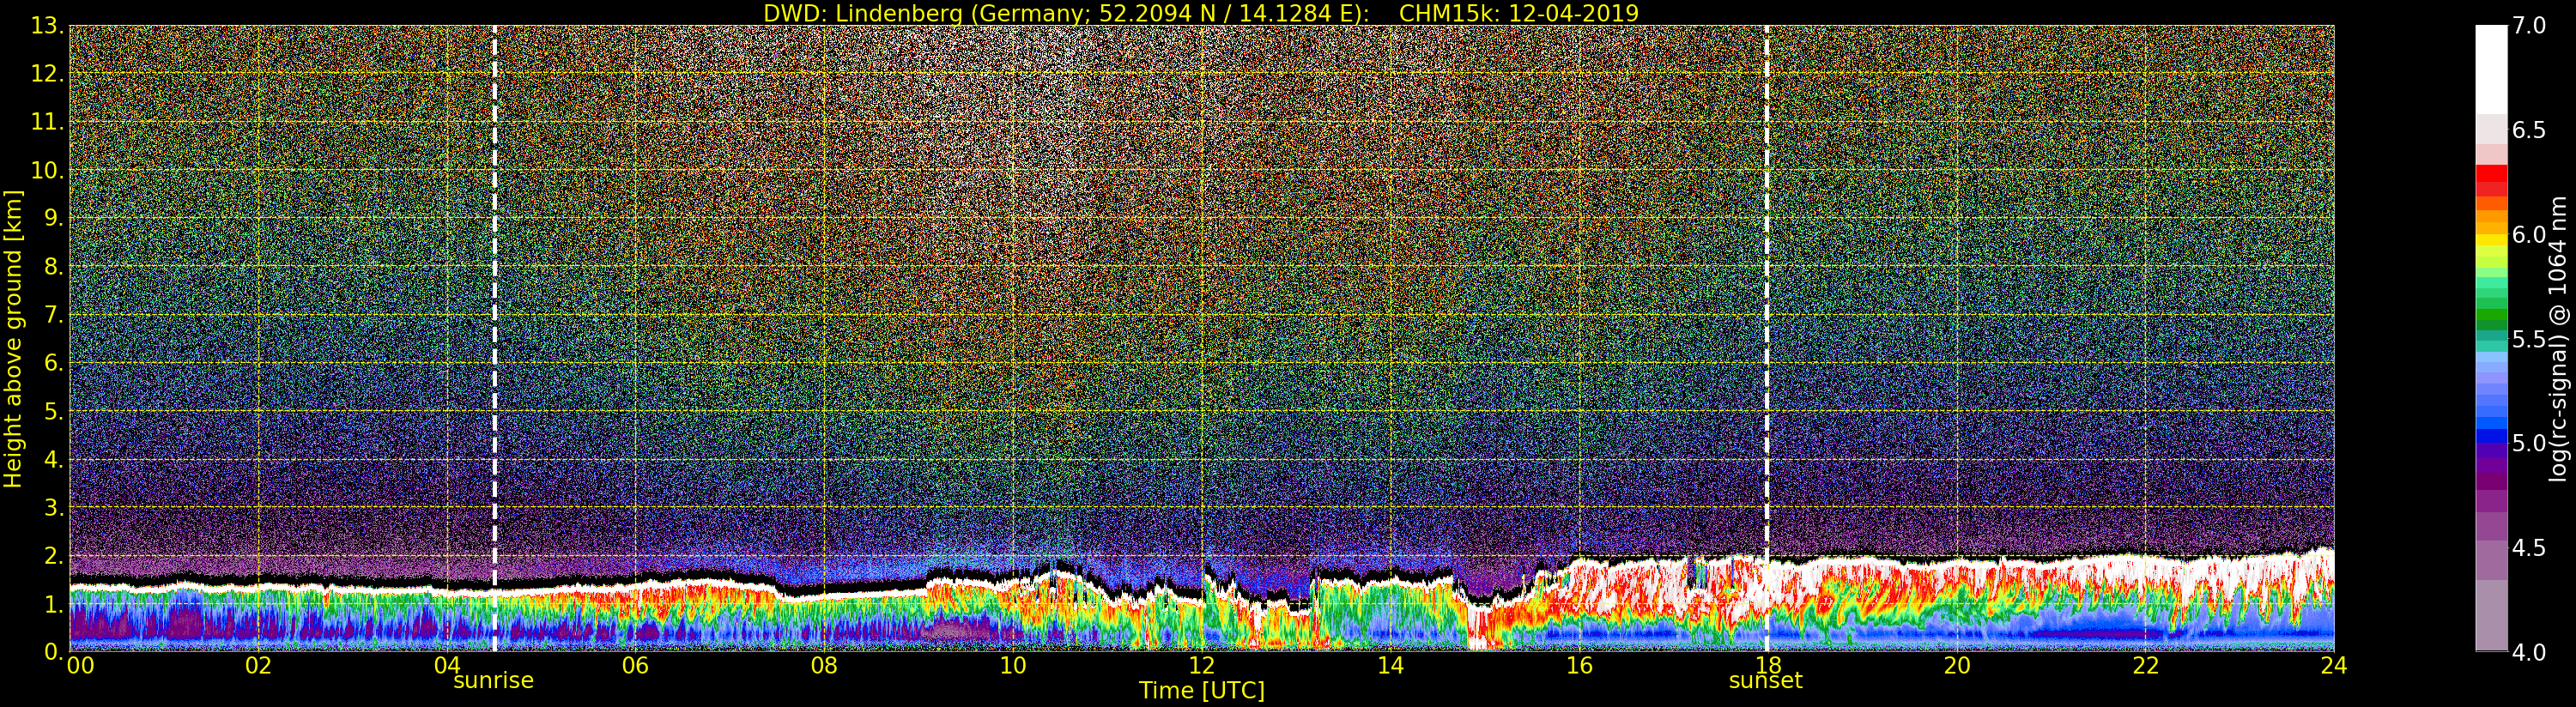Click the '24' time tick label
Viewport: 2576px width, 707px height.
click(x=2333, y=666)
